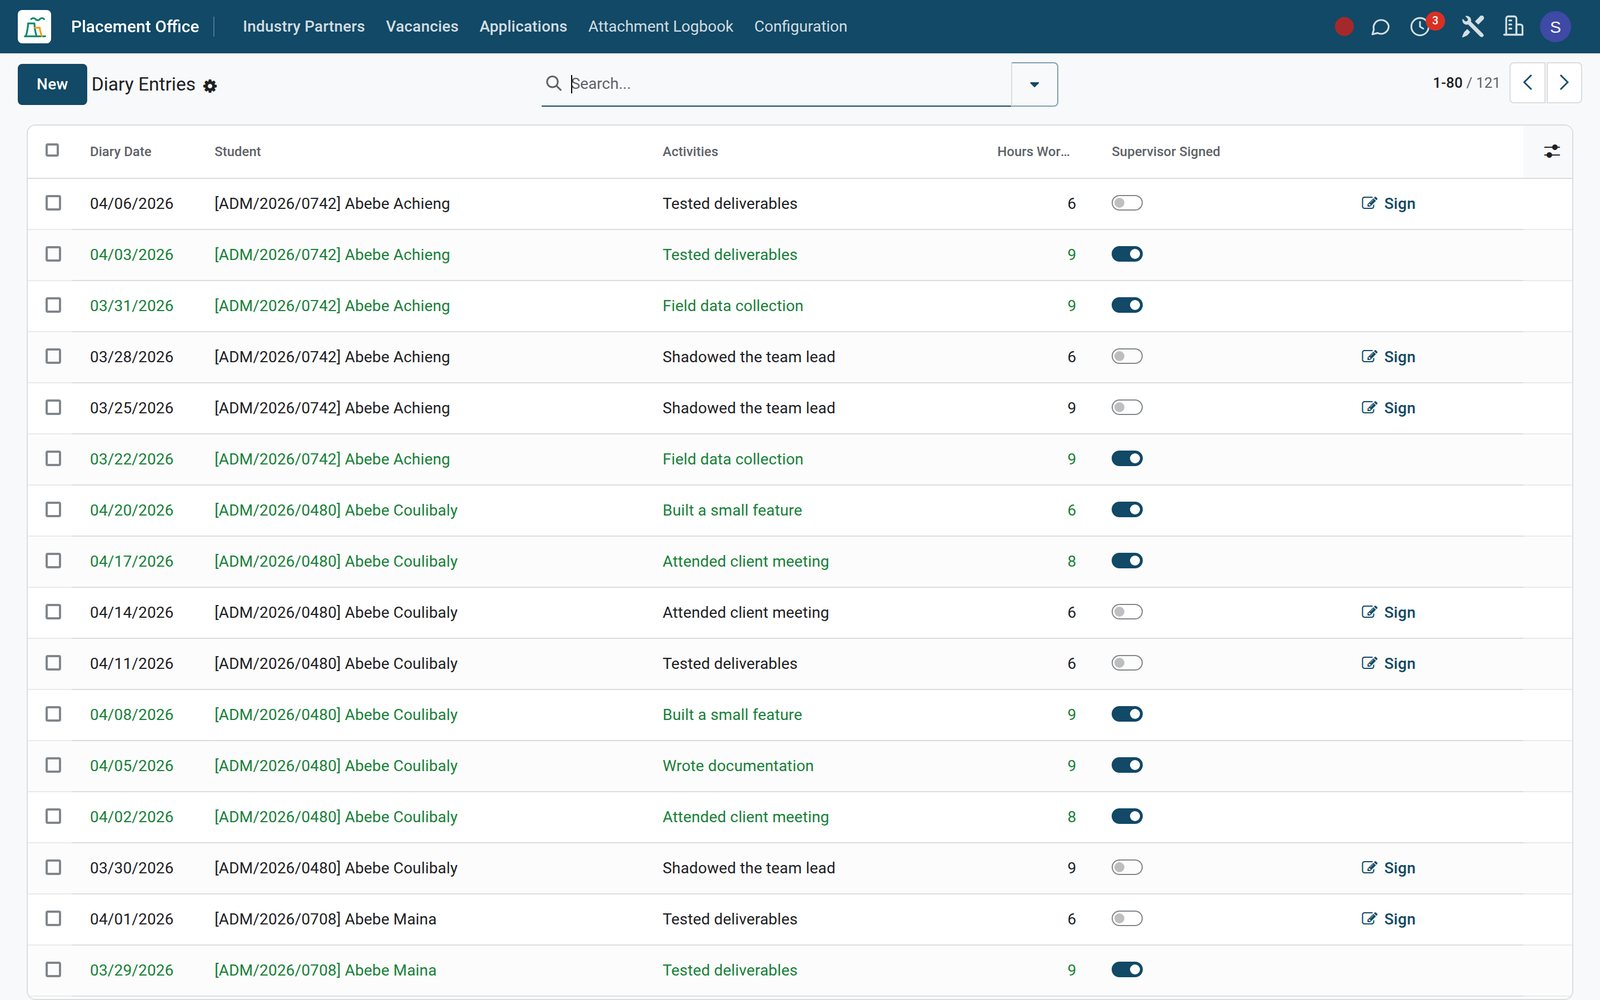
Task: Sort by Supervisor Signed column header
Action: [x=1166, y=152]
